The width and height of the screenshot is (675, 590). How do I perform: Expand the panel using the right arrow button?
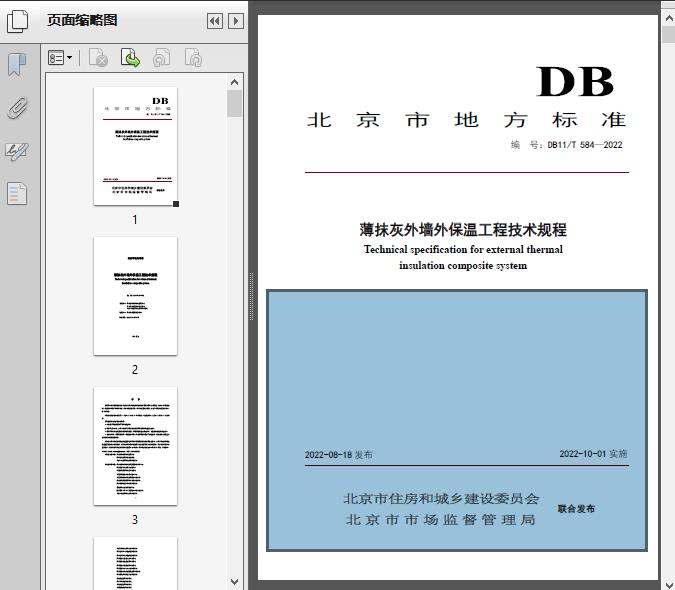click(235, 21)
